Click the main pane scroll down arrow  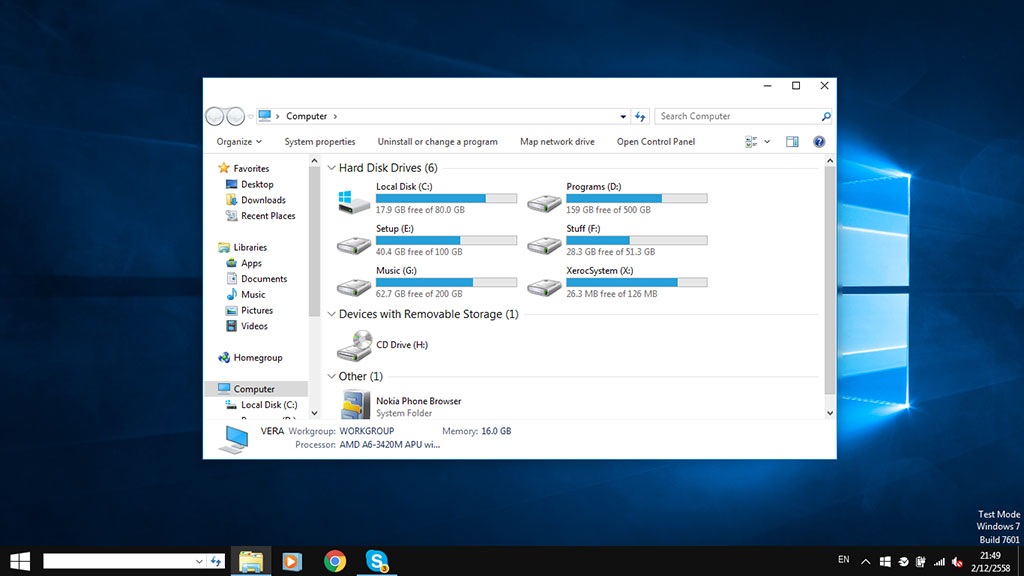[830, 413]
